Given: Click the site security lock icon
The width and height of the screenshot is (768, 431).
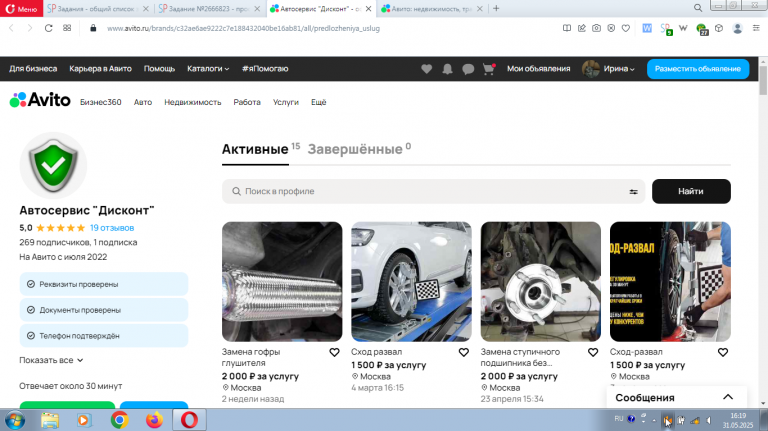Looking at the screenshot, I should point(93,28).
